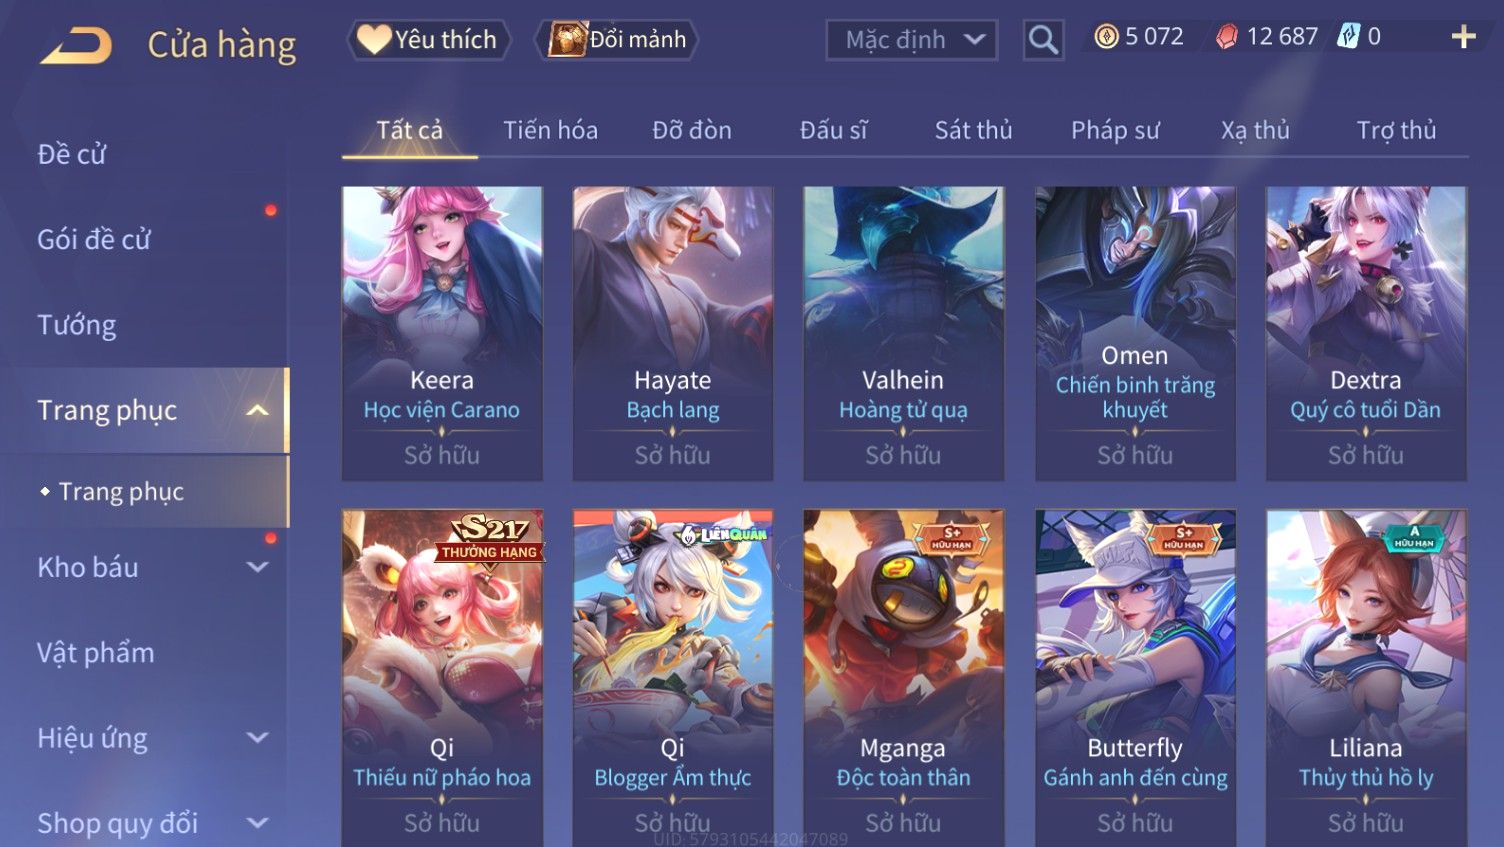Click the plus icon to add currency
This screenshot has height=847, width=1504.
(1463, 37)
